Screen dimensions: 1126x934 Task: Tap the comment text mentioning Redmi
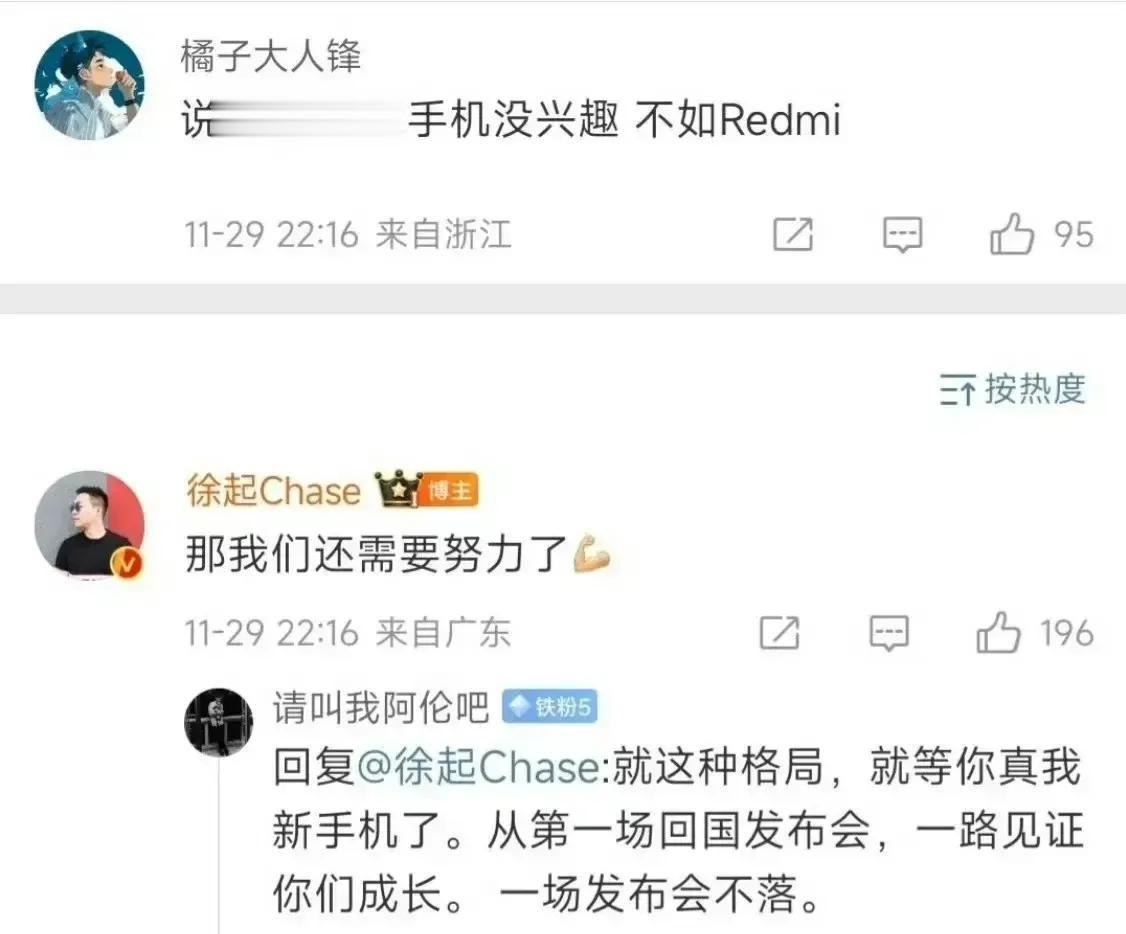511,118
